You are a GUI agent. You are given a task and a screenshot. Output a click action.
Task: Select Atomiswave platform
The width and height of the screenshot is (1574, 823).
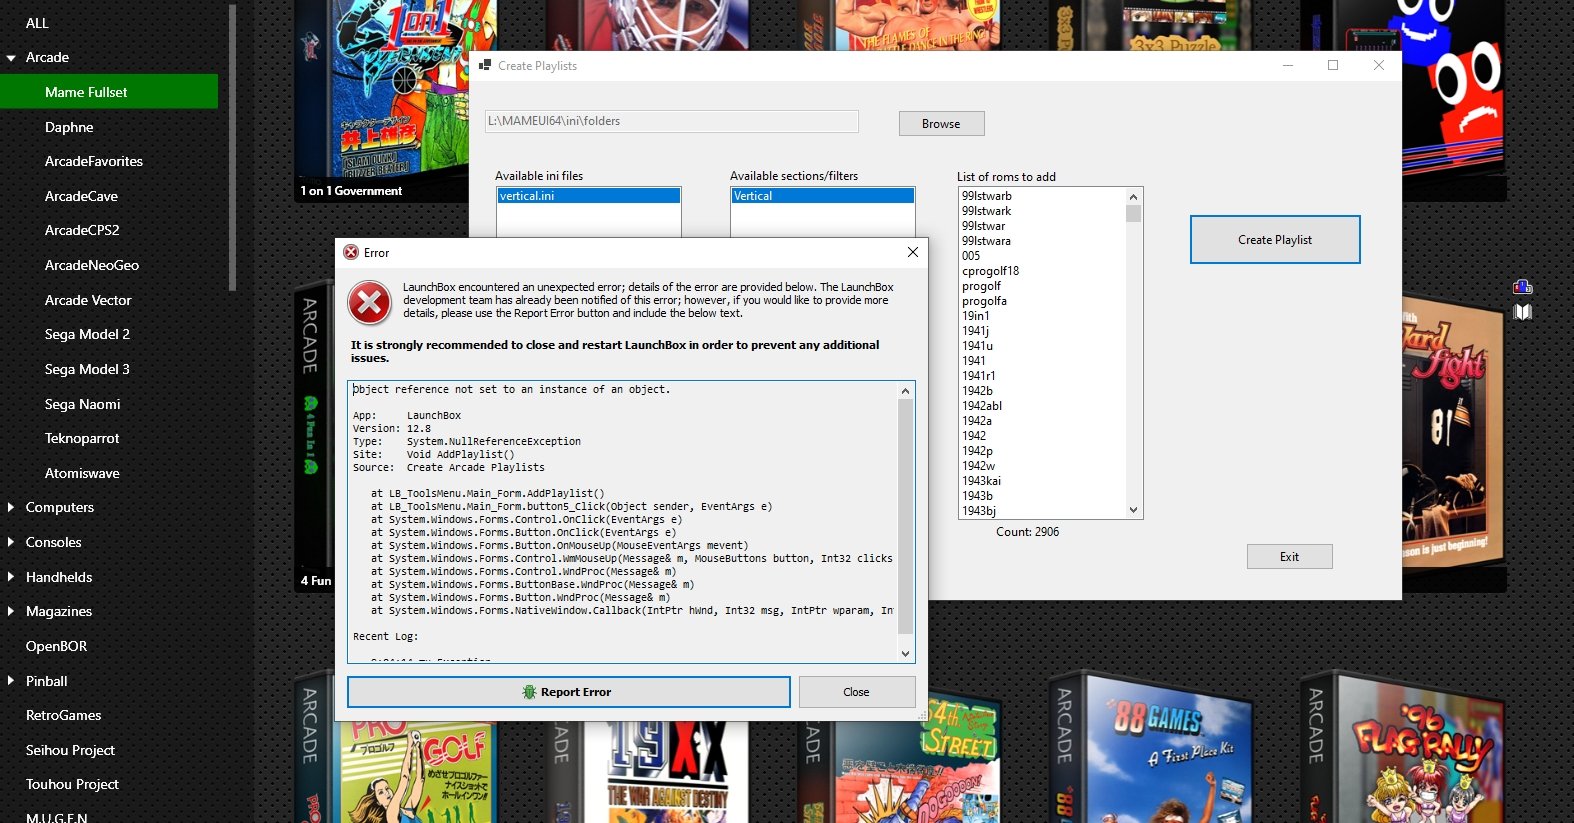pyautogui.click(x=82, y=473)
